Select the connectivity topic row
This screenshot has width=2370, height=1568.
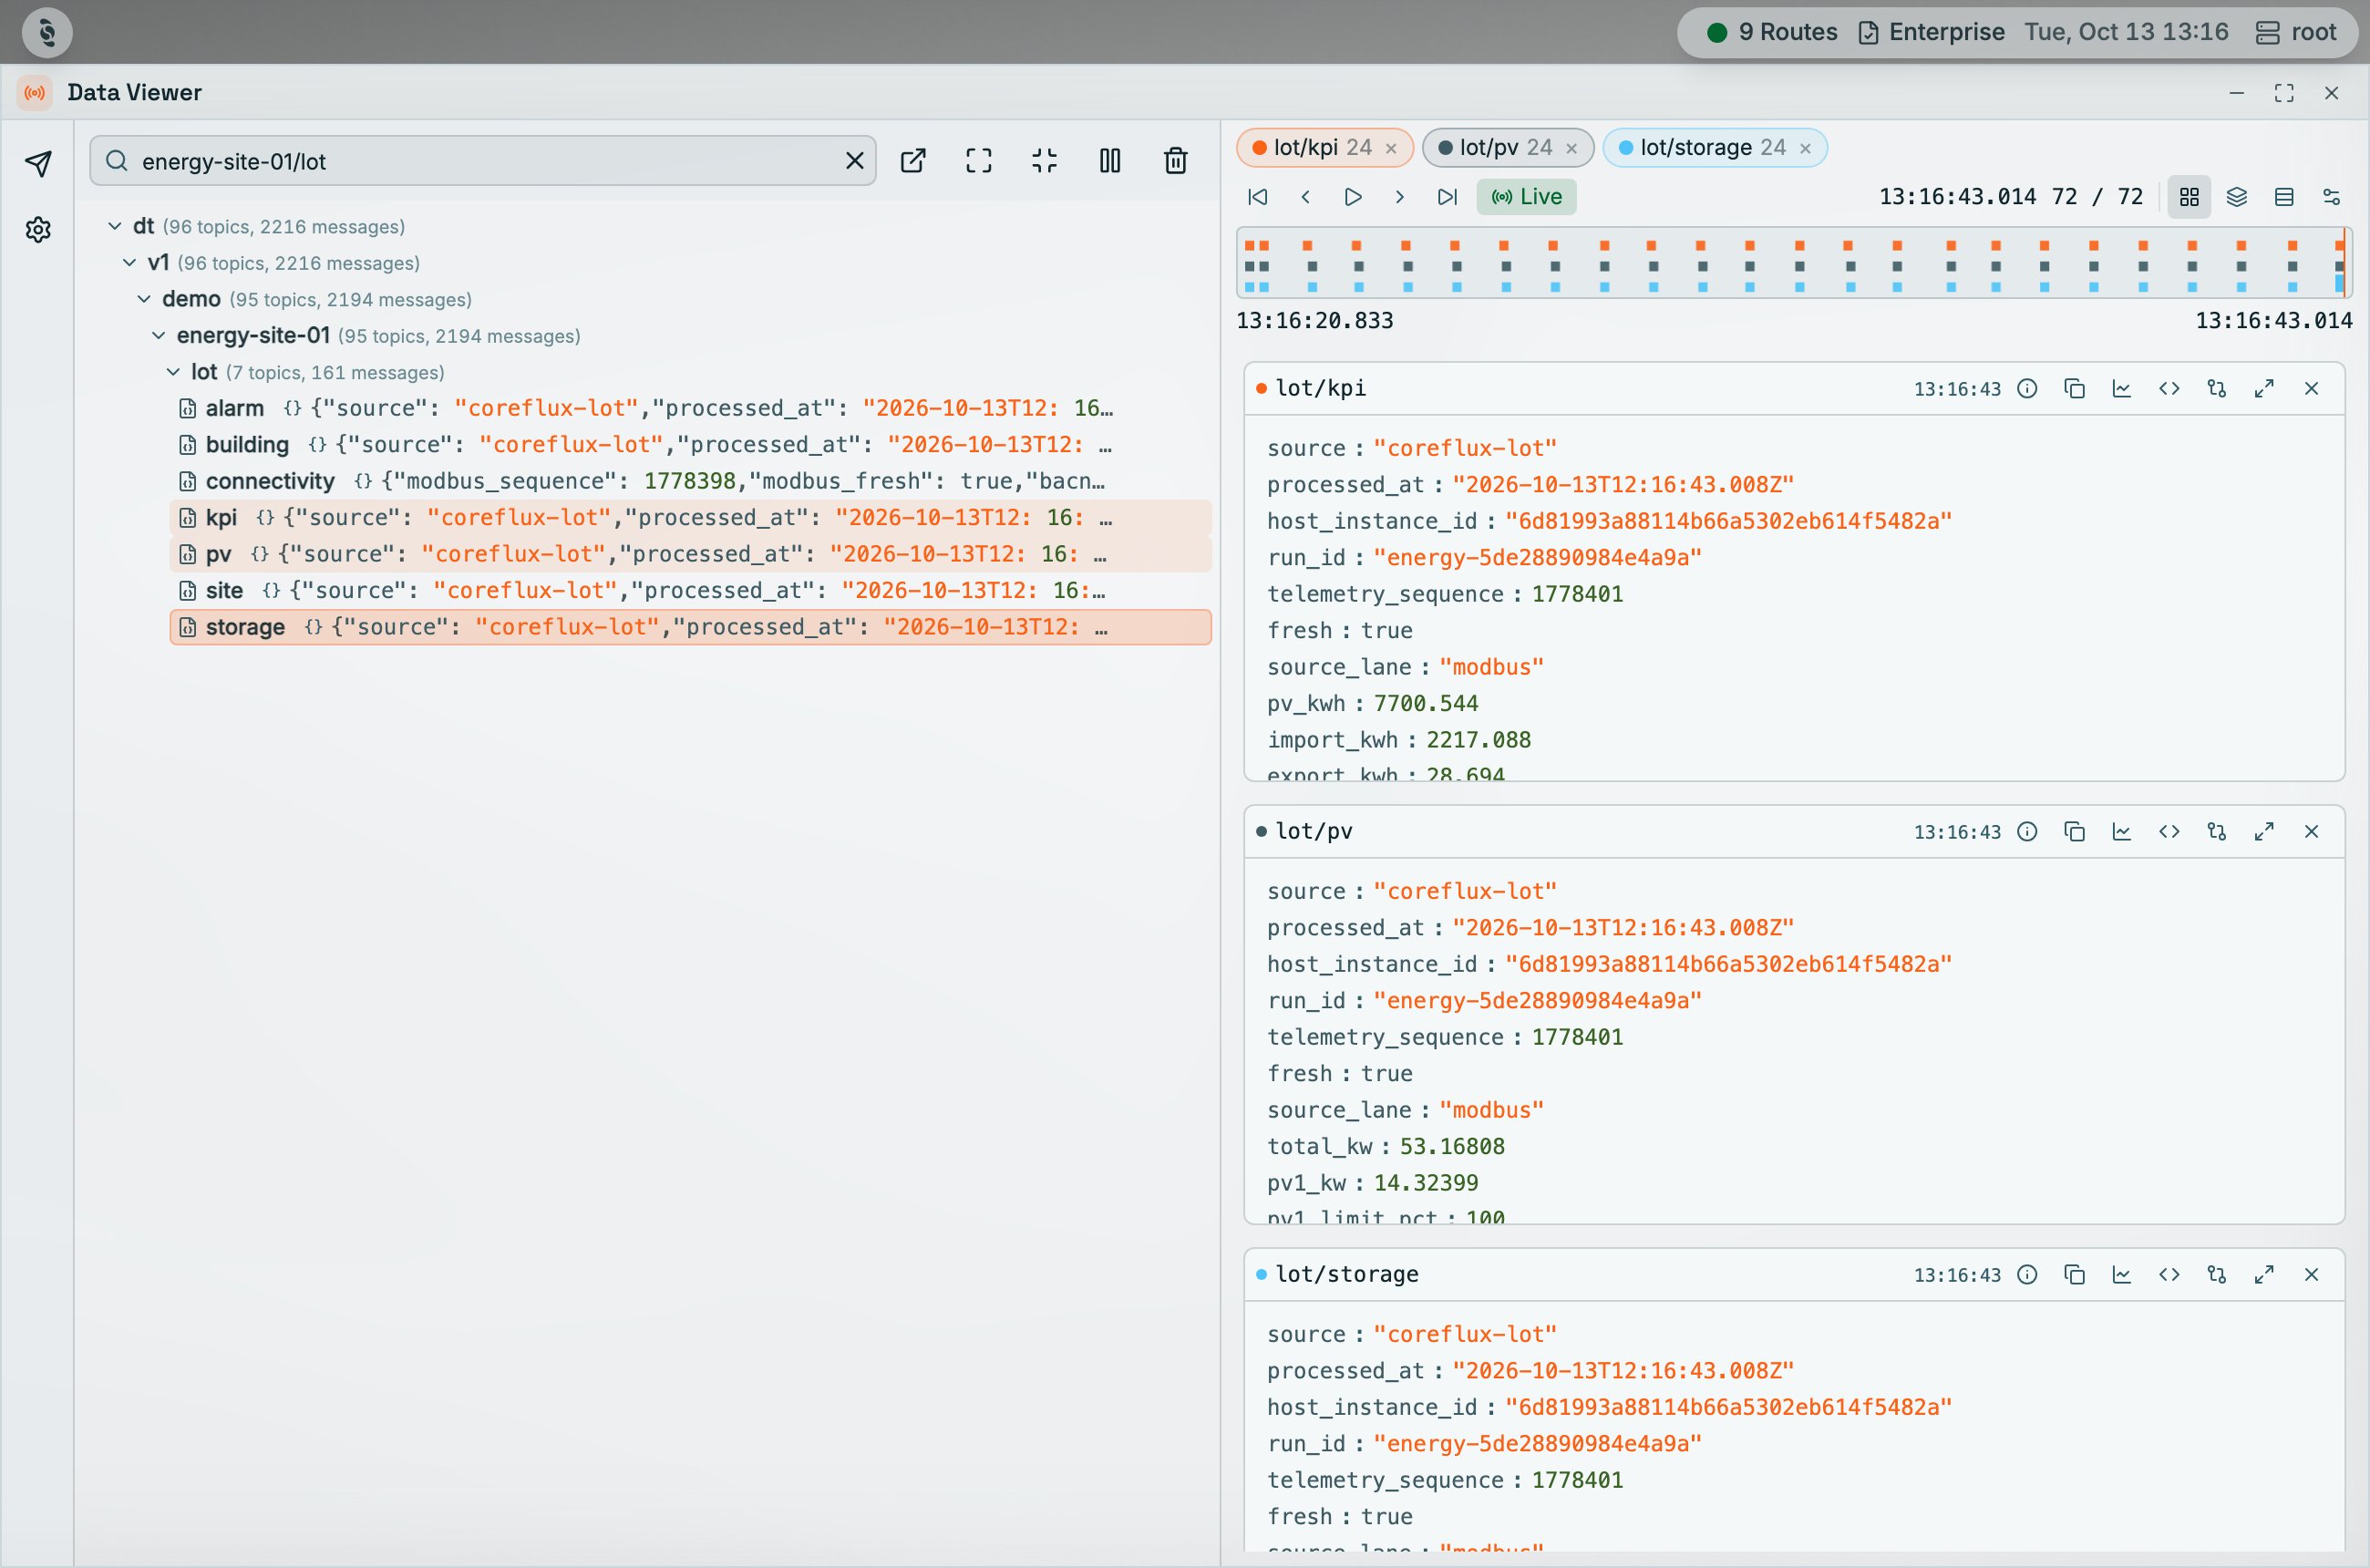tap(691, 481)
